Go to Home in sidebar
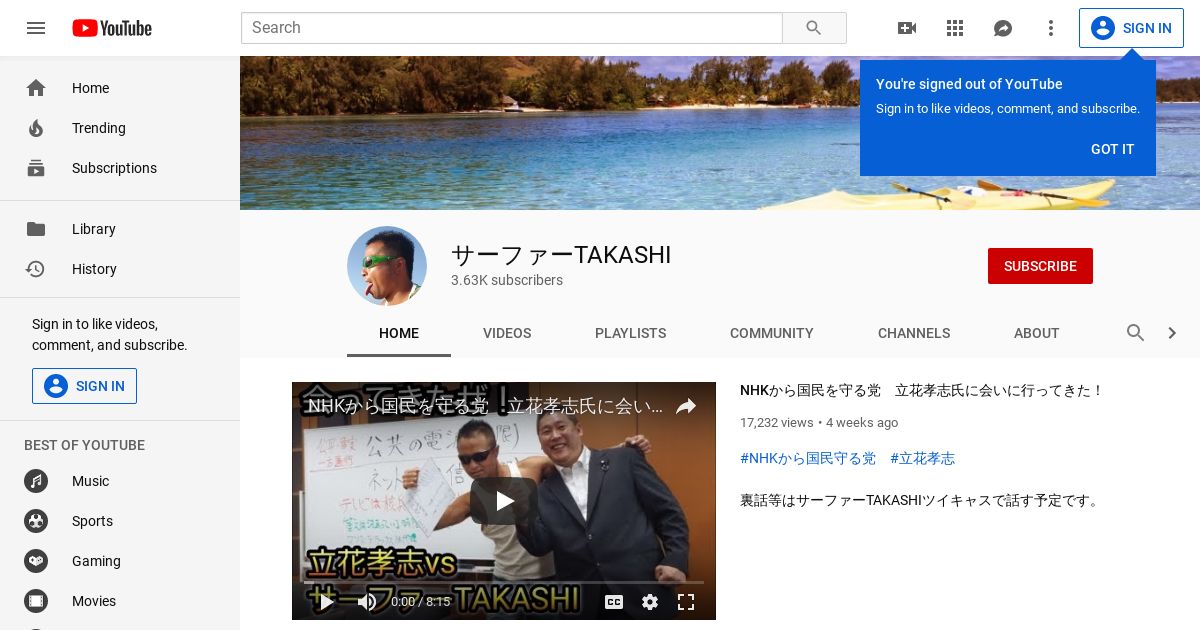The height and width of the screenshot is (630, 1200). (x=120, y=88)
